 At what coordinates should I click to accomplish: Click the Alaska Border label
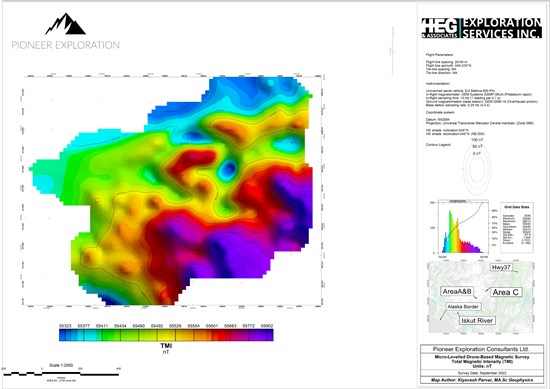click(x=463, y=307)
